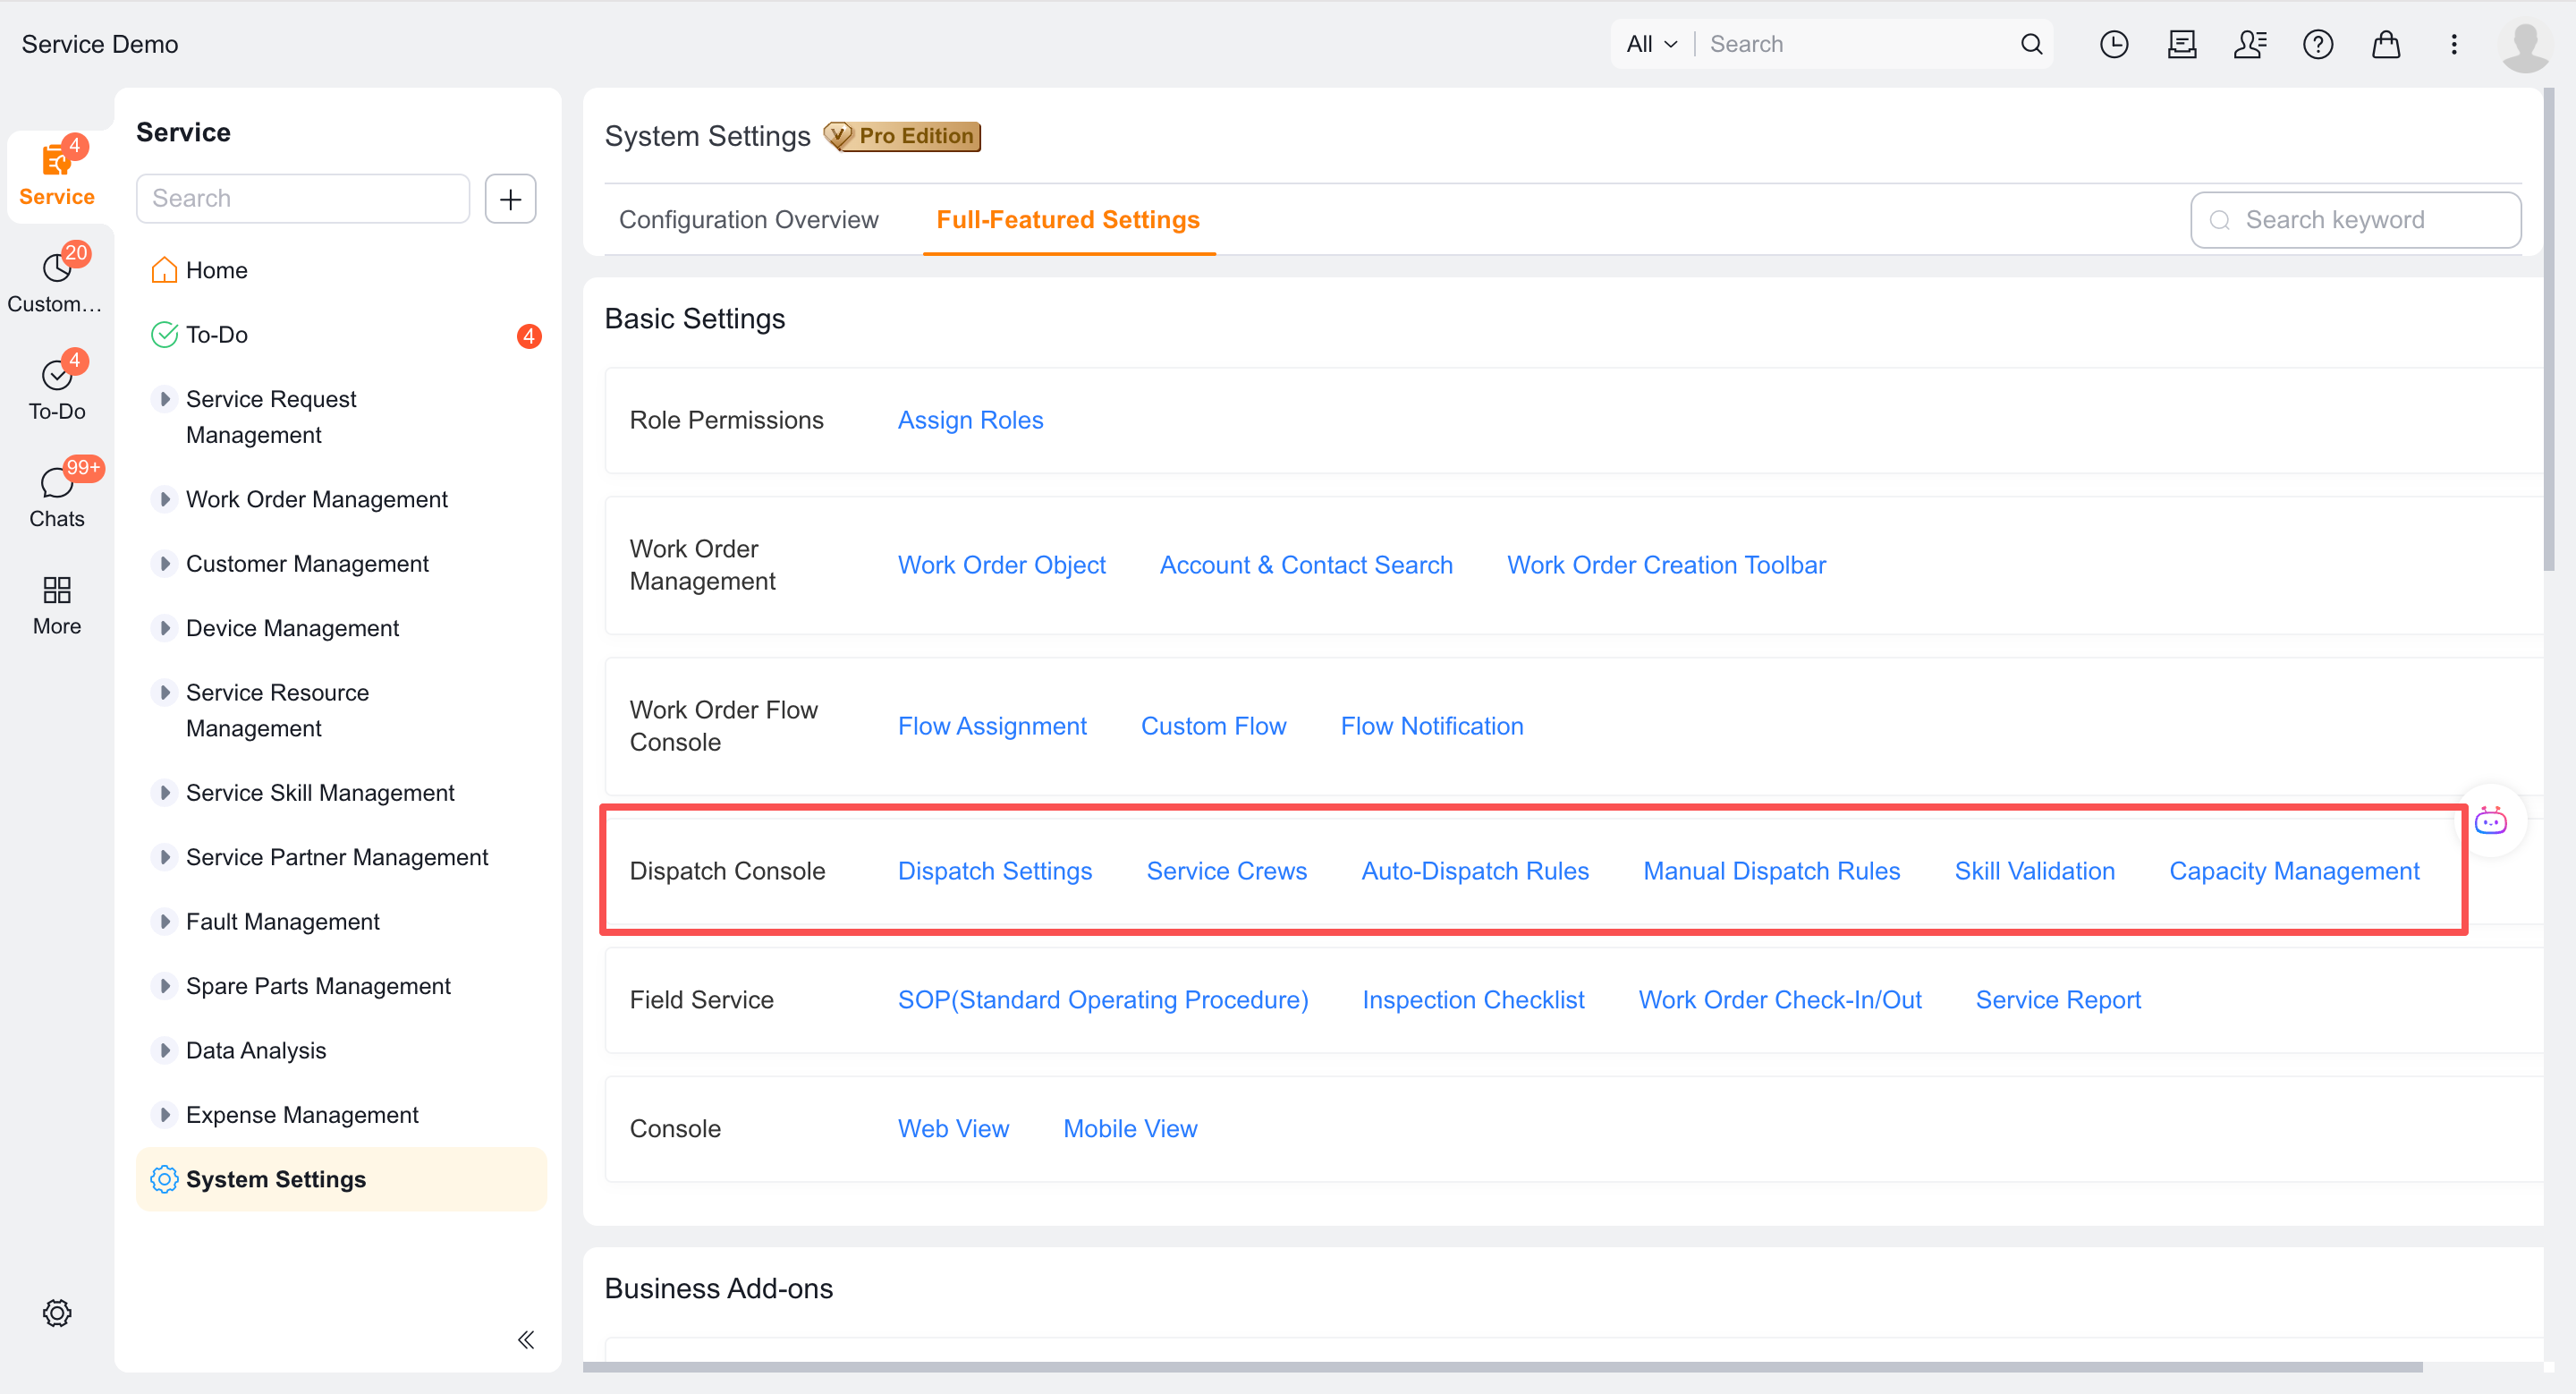Image resolution: width=2576 pixels, height=1394 pixels.
Task: Expand Device Management
Action: (x=166, y=628)
